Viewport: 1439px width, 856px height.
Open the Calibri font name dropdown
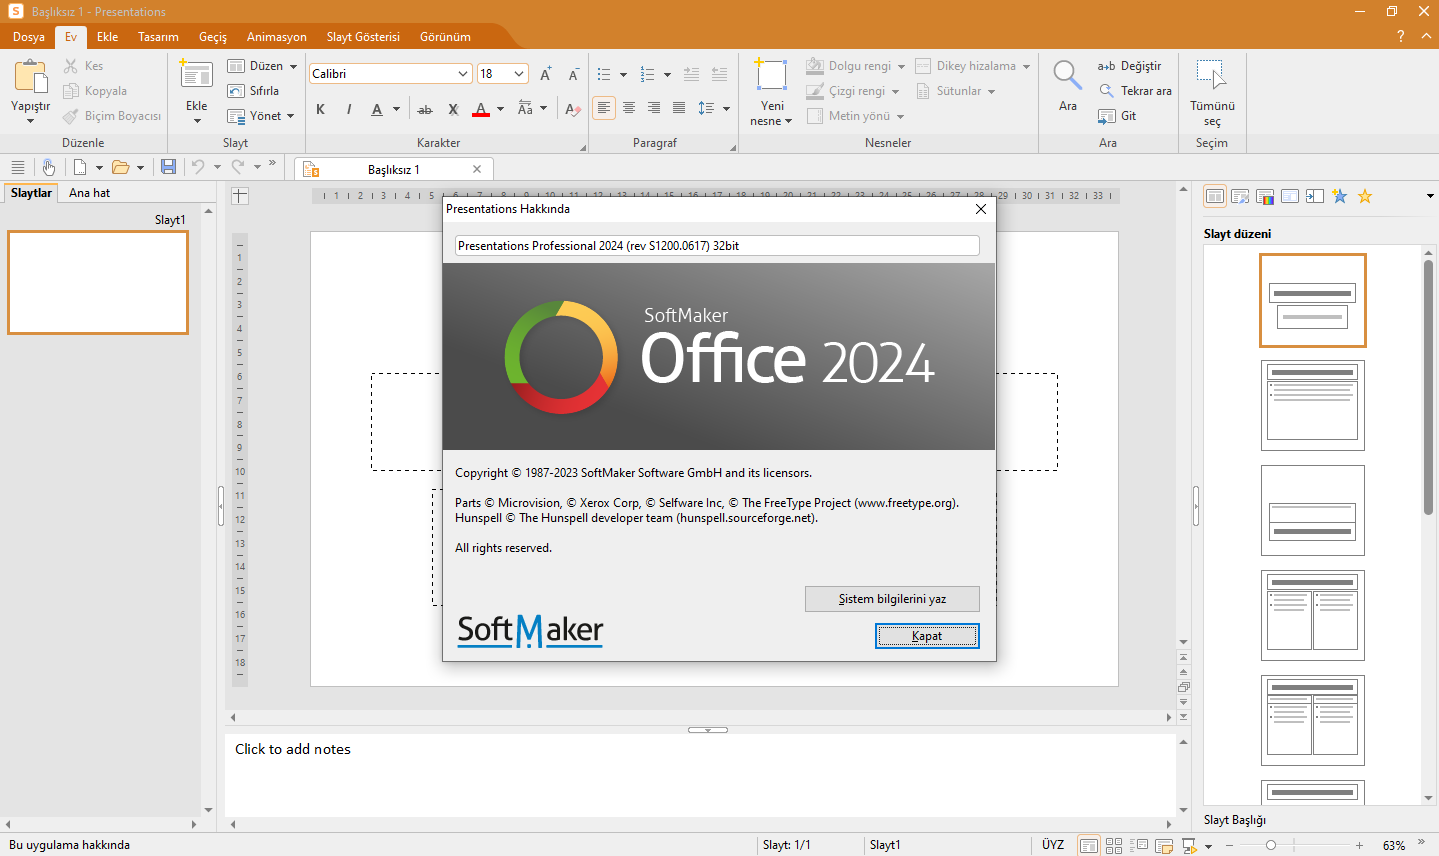463,74
